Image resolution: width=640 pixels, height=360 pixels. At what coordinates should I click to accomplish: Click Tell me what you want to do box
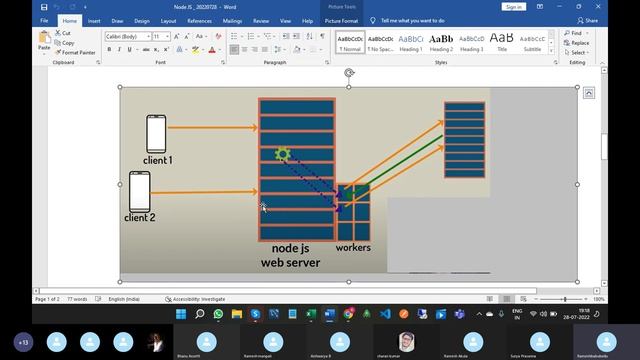pyautogui.click(x=412, y=20)
